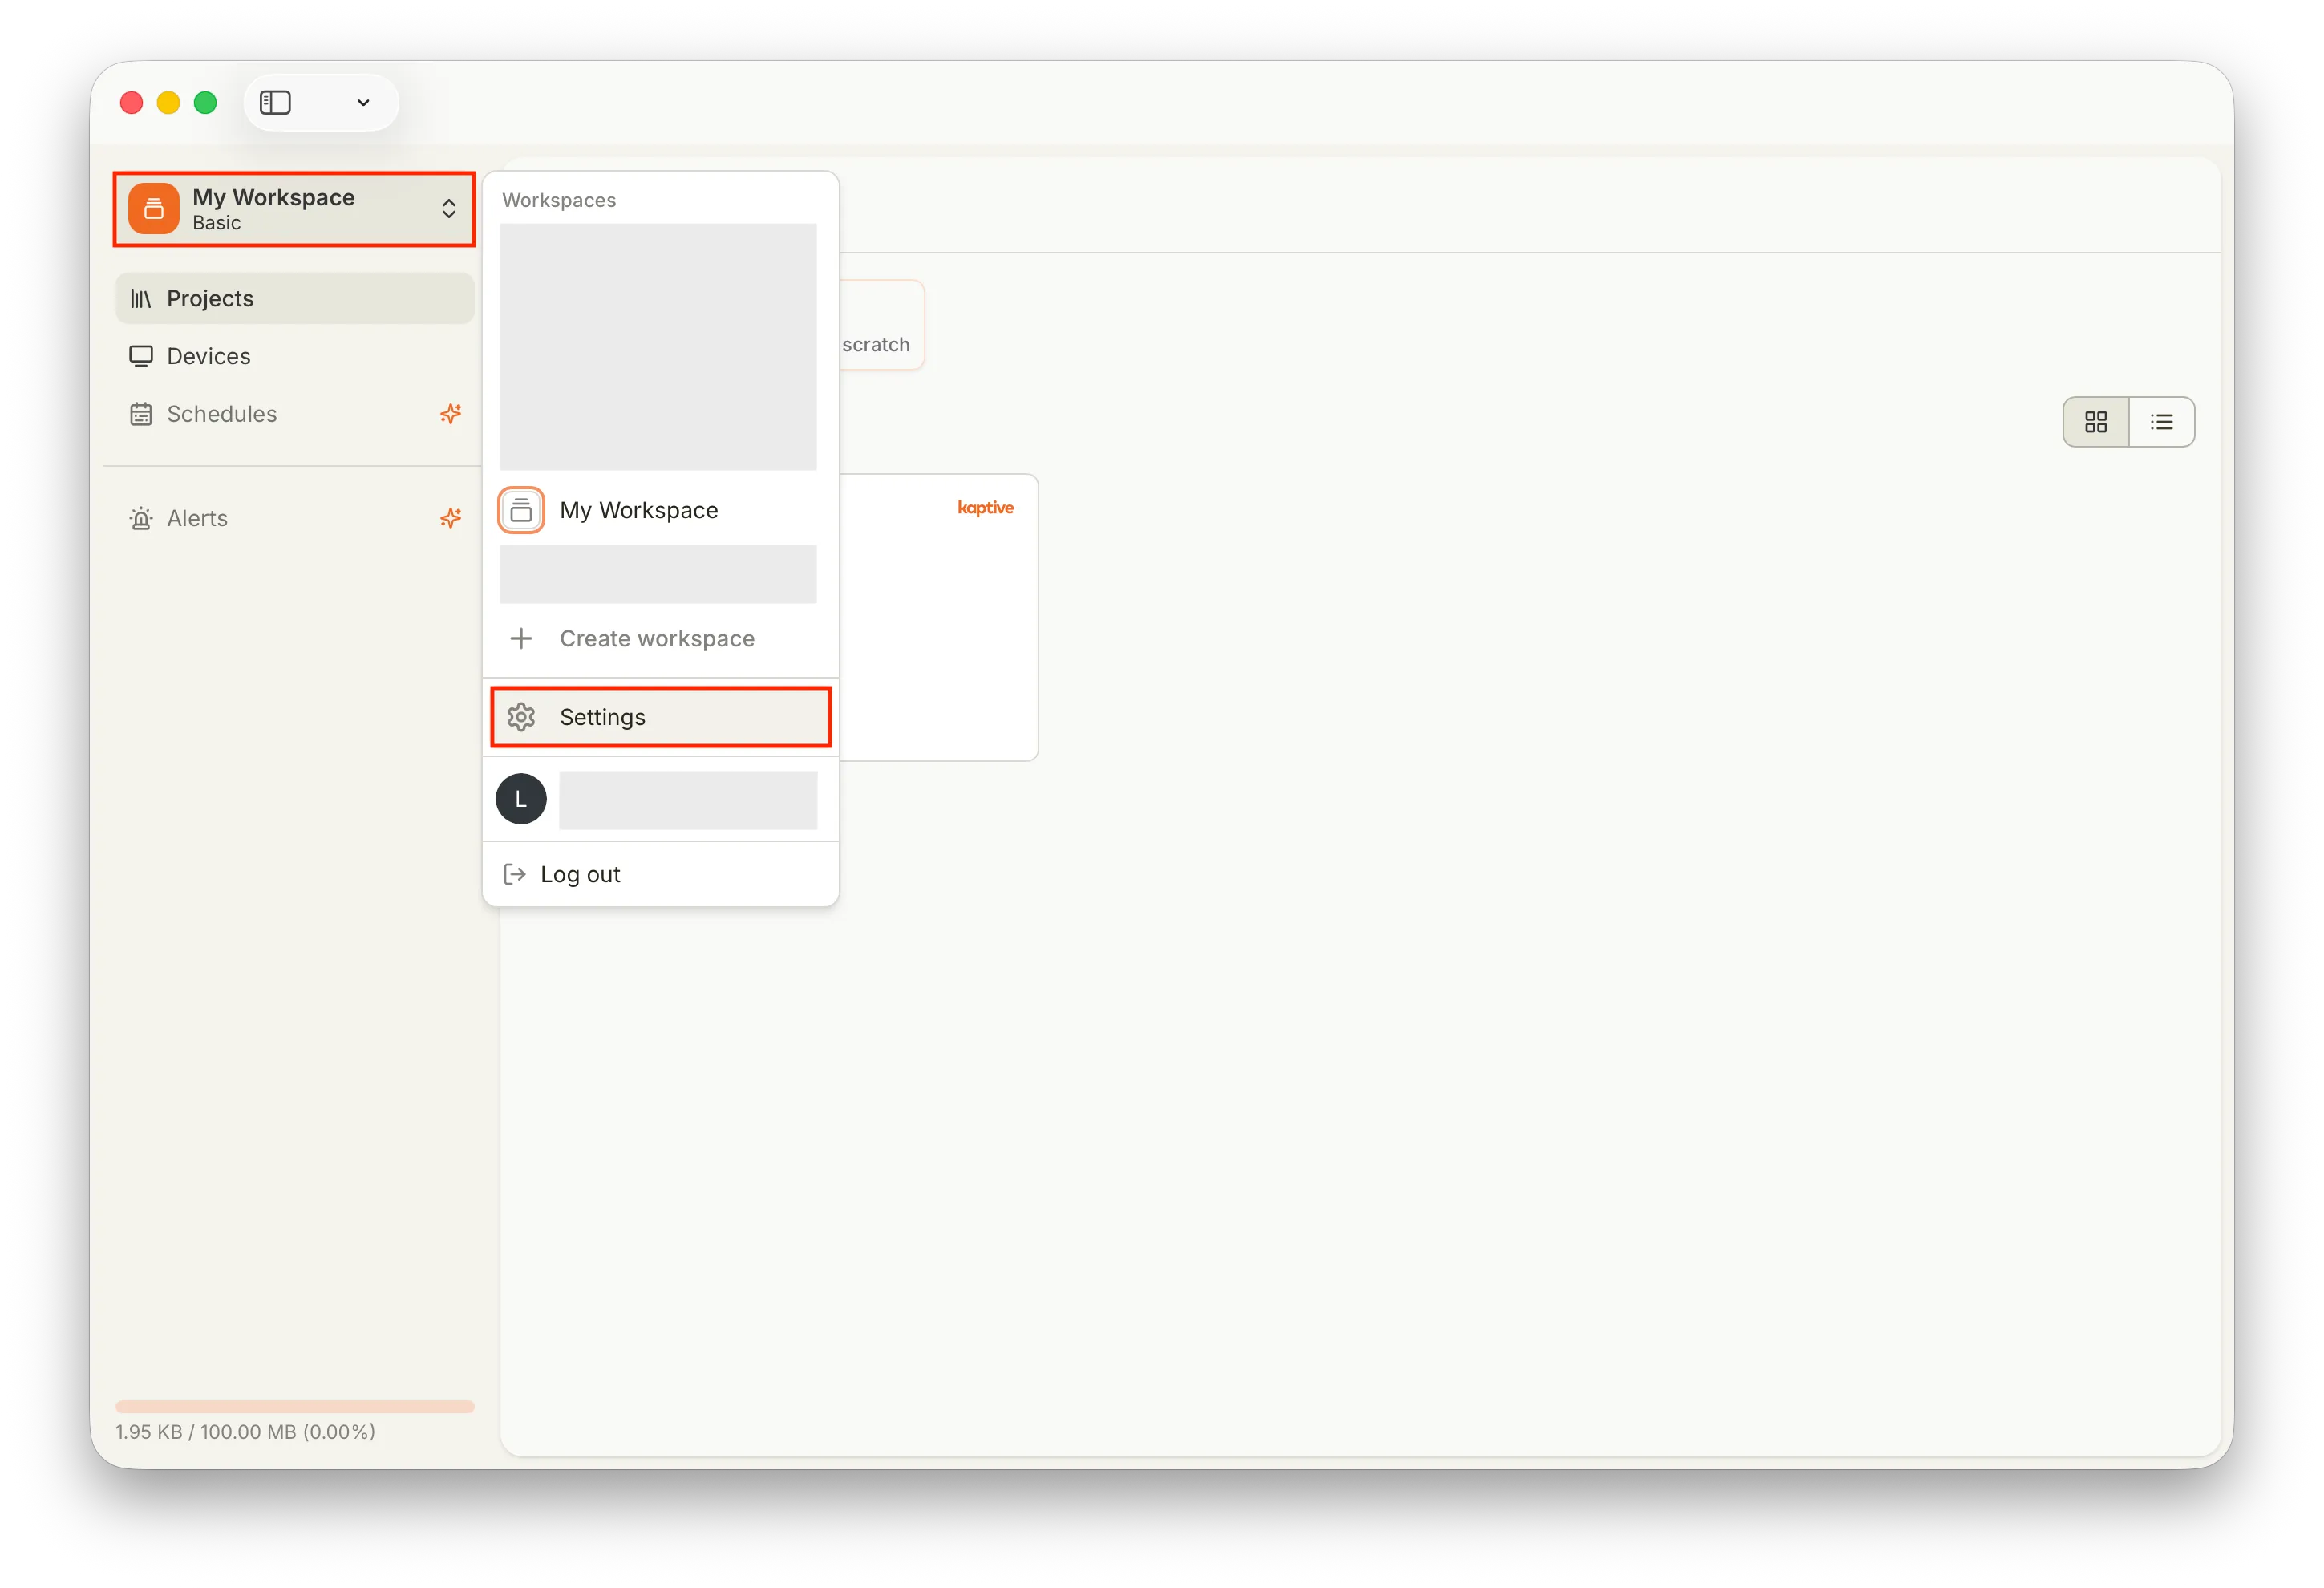The height and width of the screenshot is (1588, 2324).
Task: Switch to grid view layout
Action: [x=2095, y=421]
